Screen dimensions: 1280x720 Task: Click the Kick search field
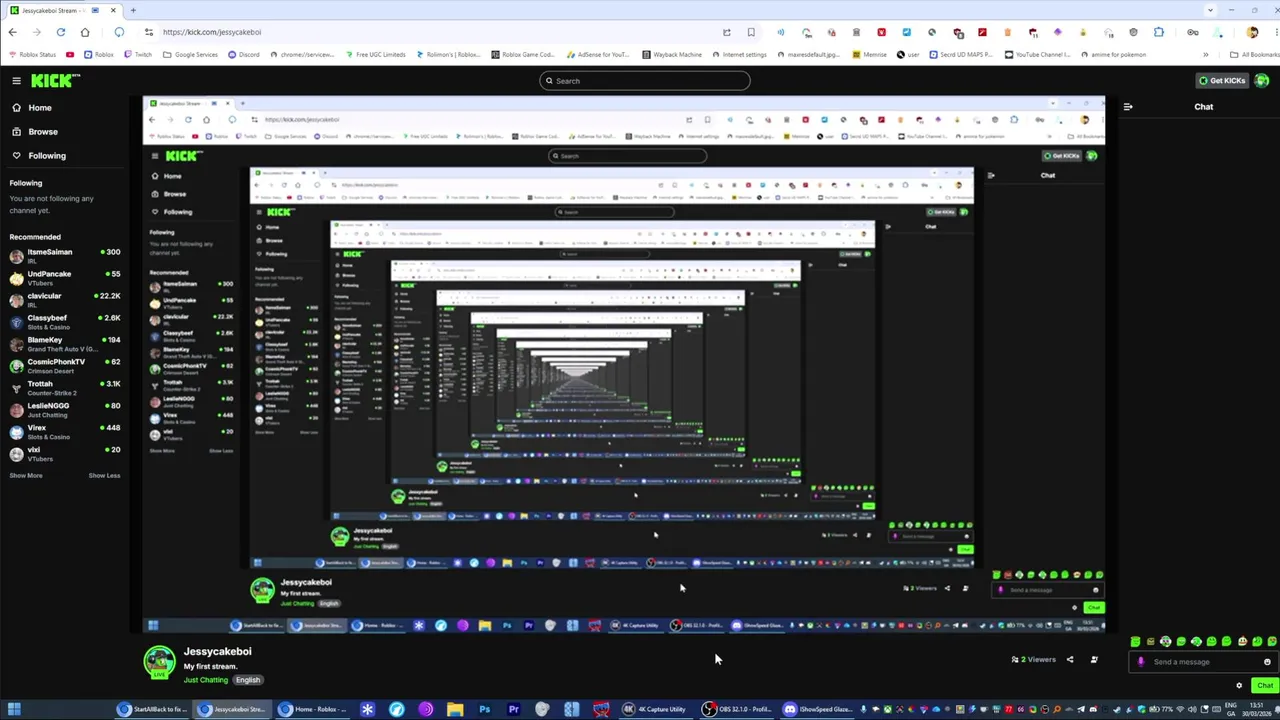(x=645, y=81)
